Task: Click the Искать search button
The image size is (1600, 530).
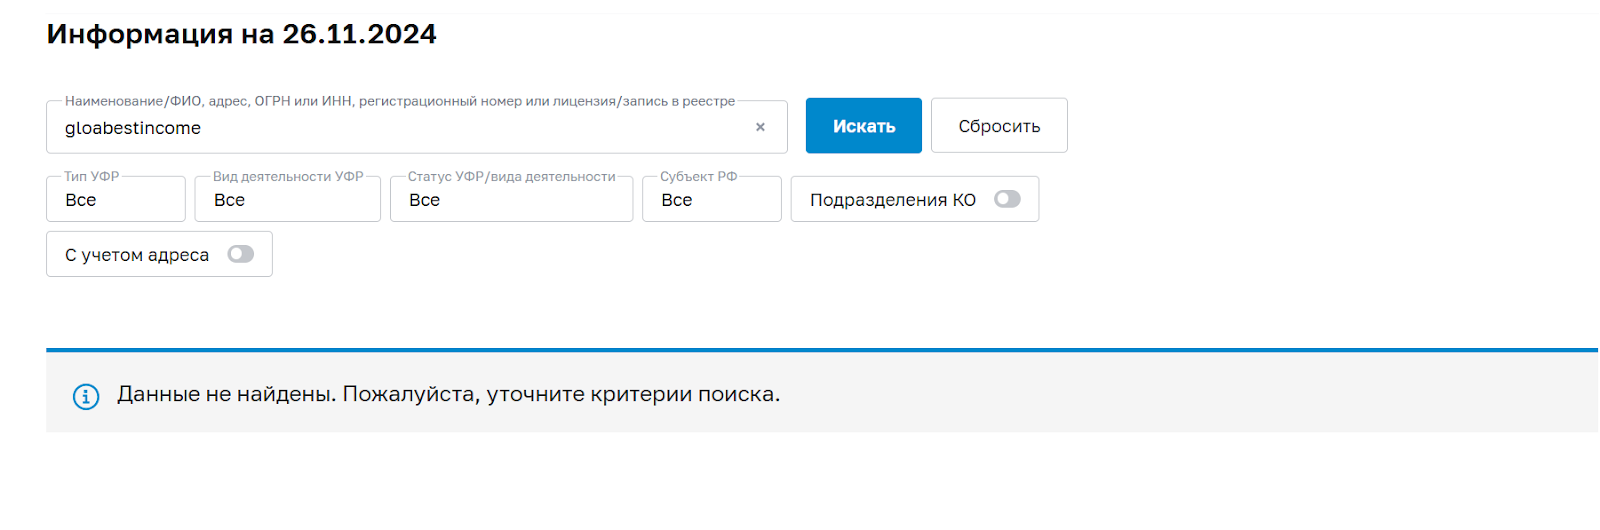Action: click(x=864, y=126)
